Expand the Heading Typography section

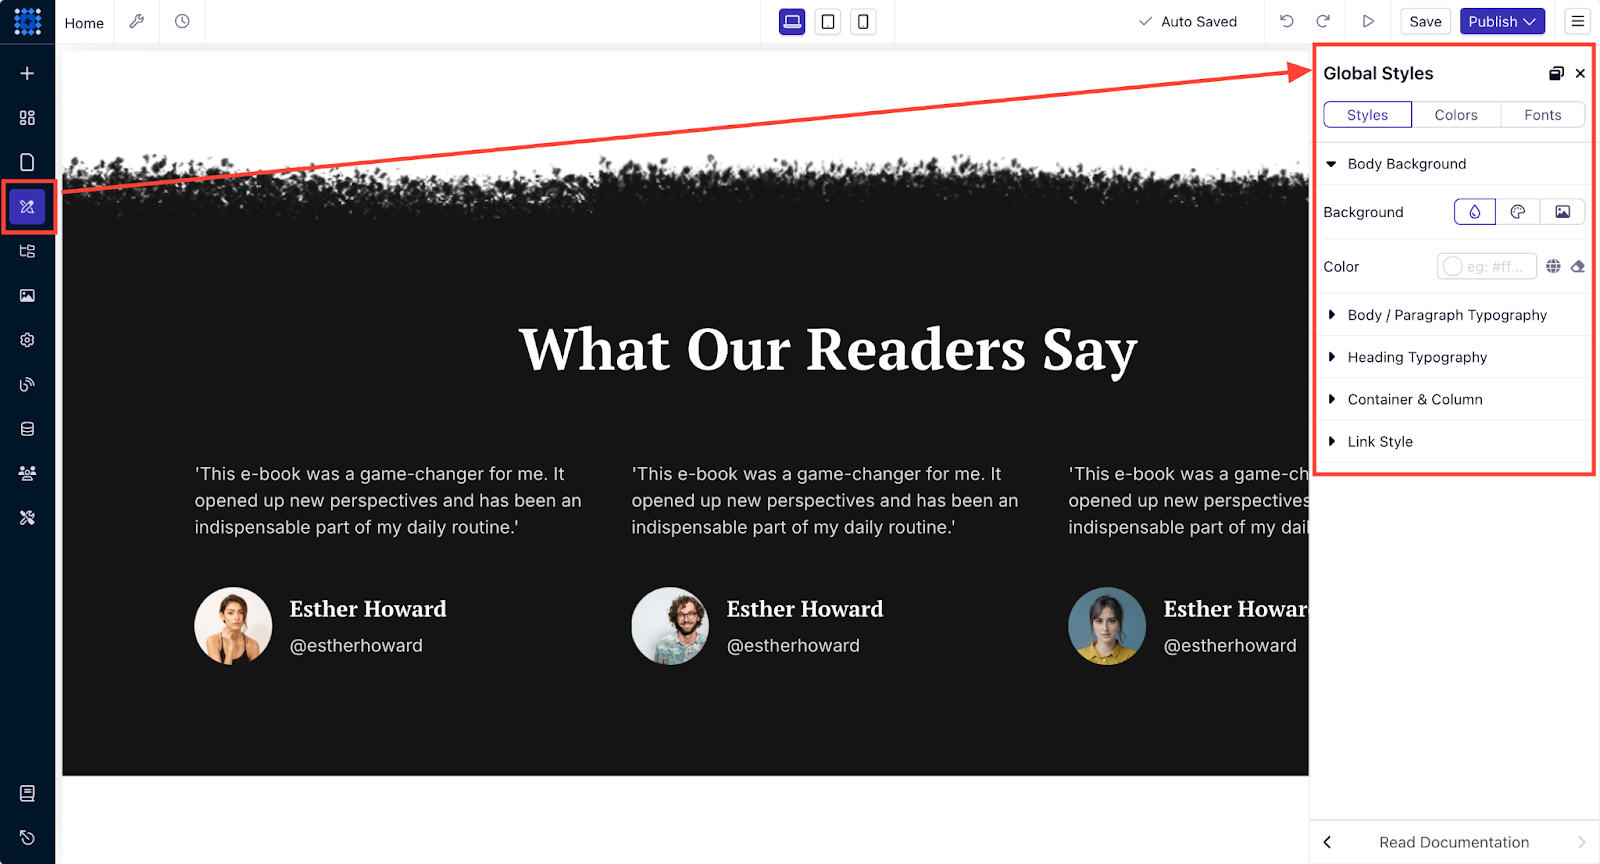pos(1454,357)
